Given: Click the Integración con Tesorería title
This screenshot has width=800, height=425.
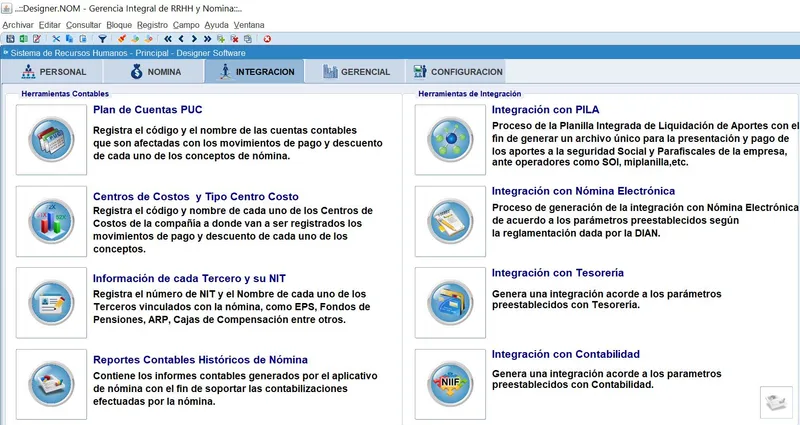Looking at the screenshot, I should (x=558, y=273).
